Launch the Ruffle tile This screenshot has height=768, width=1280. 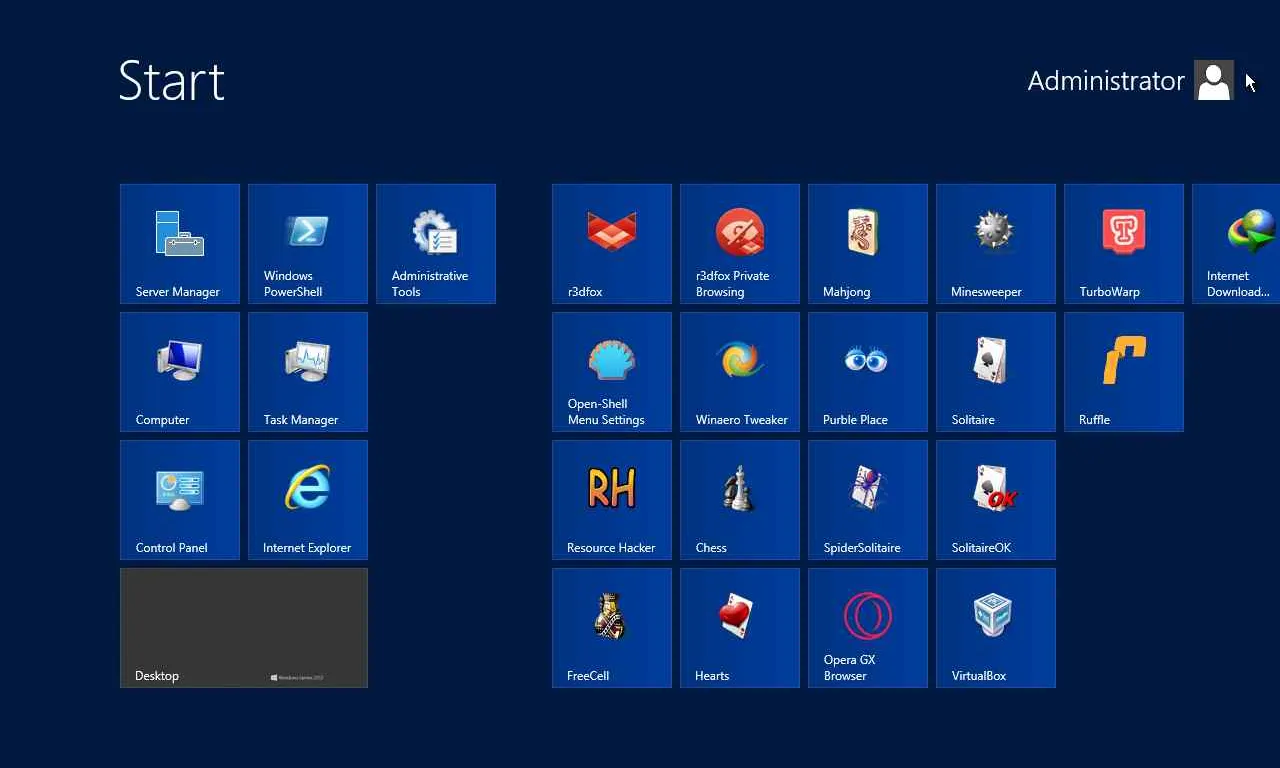[1124, 372]
